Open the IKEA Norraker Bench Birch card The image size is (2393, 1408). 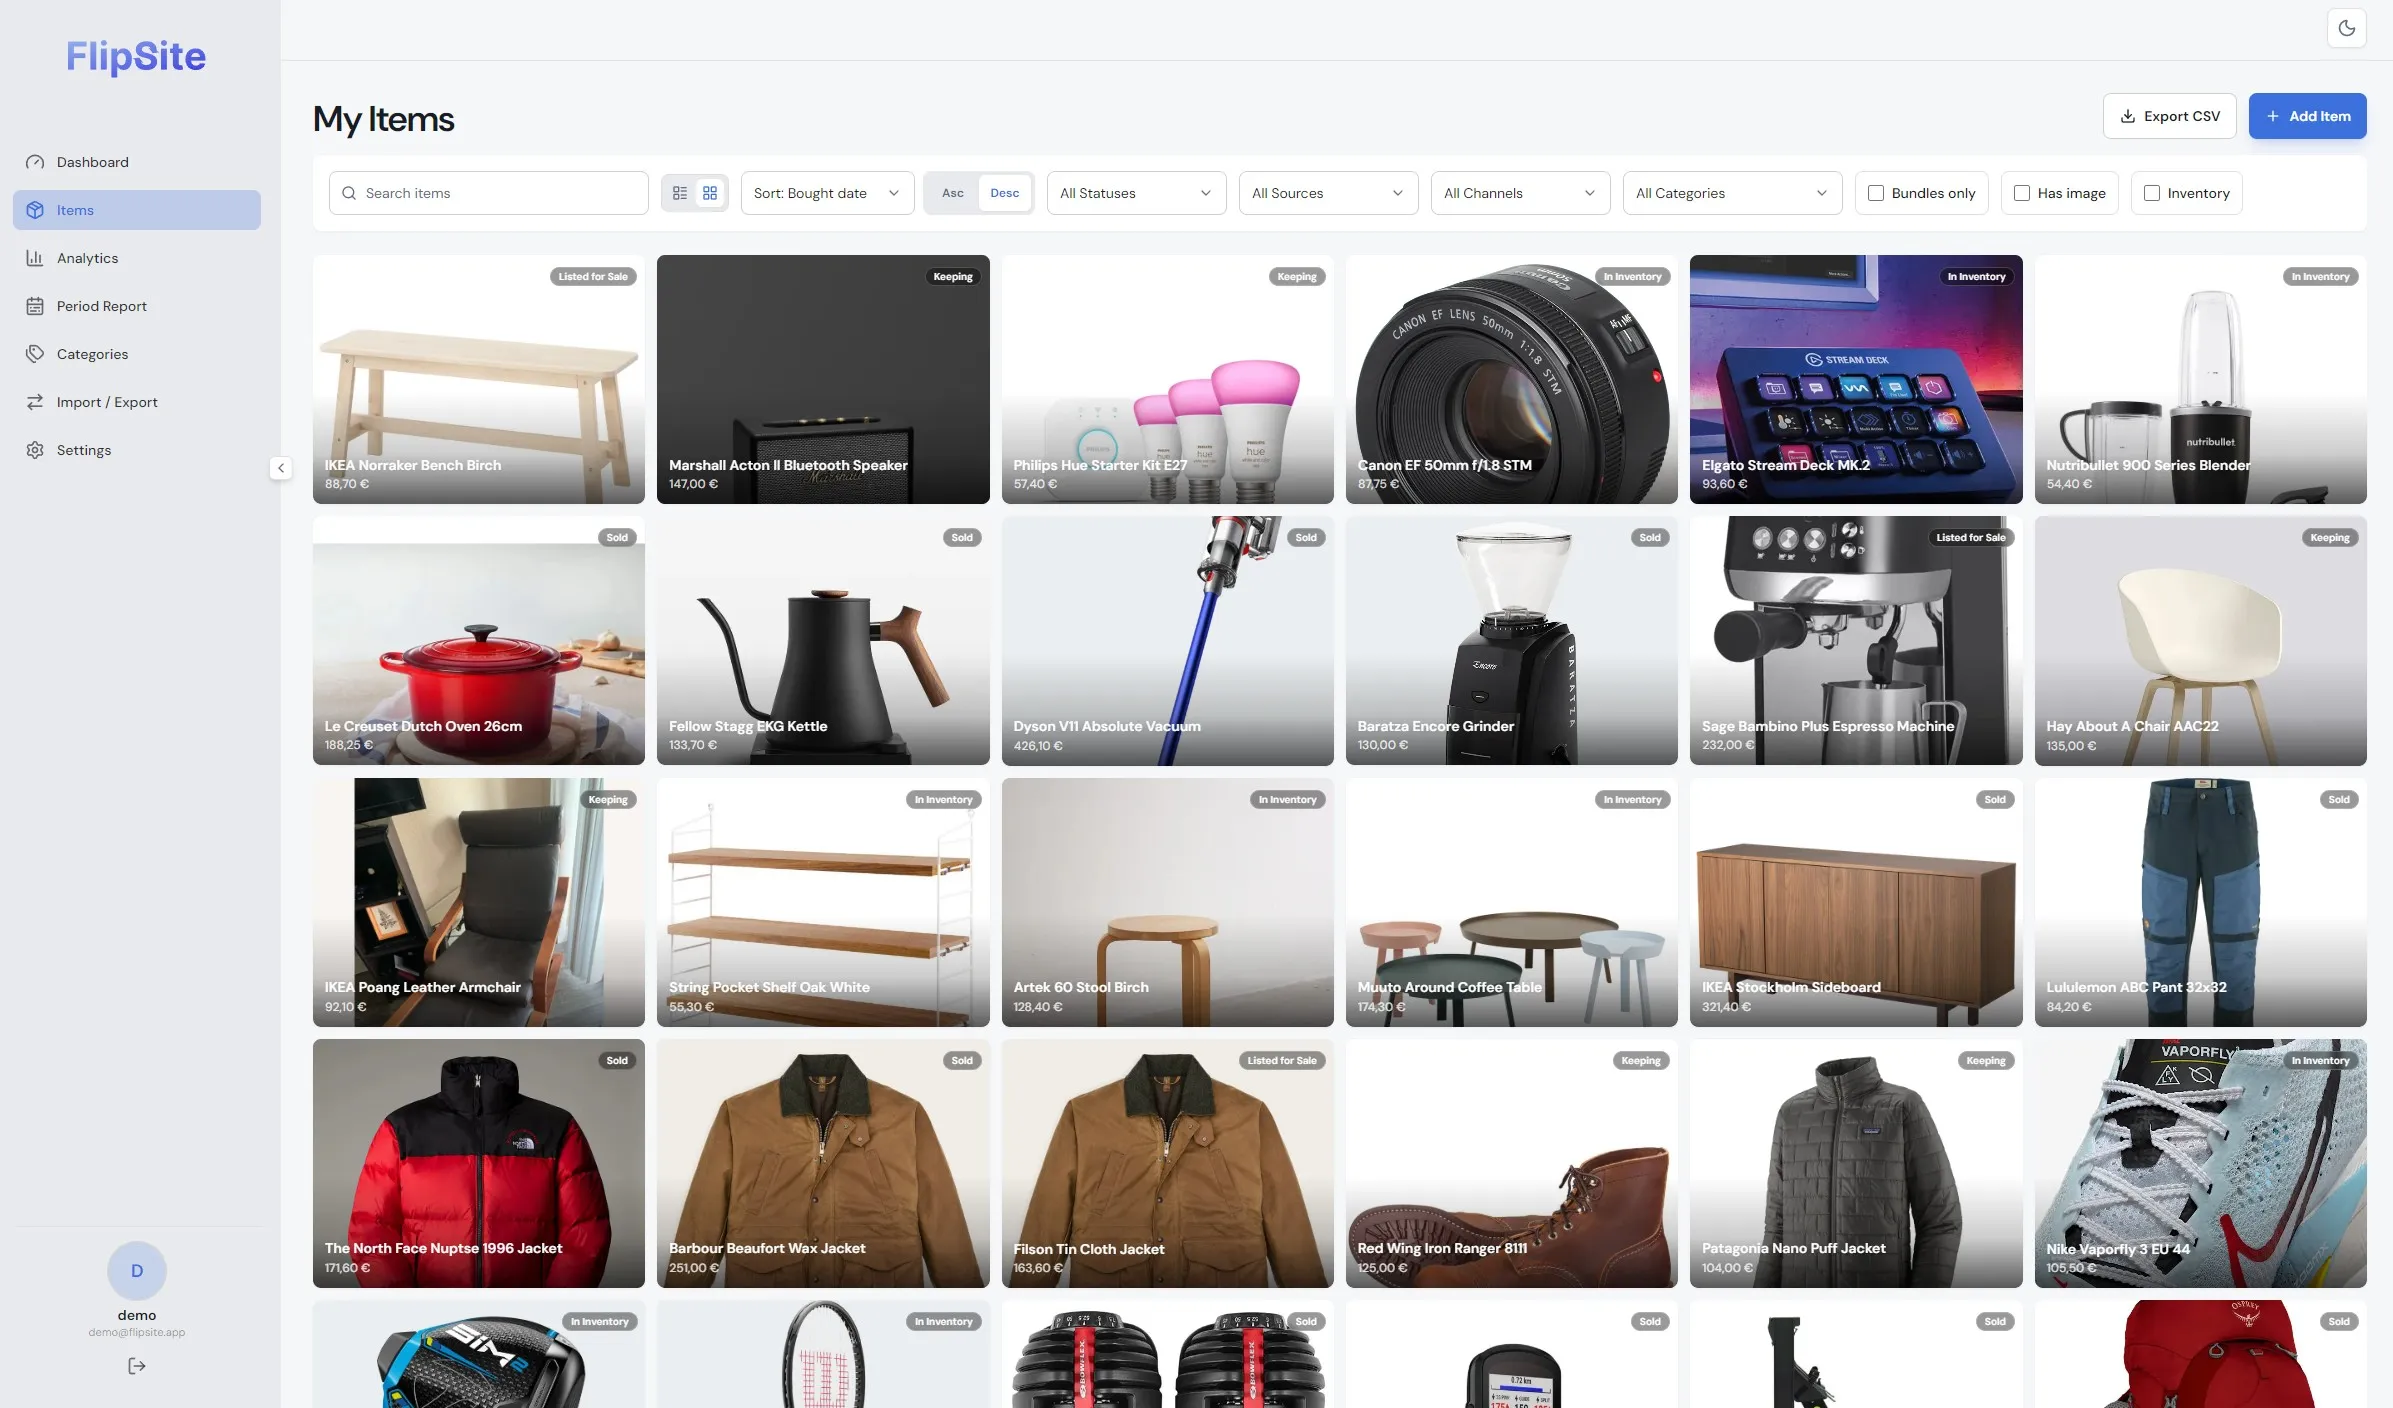click(478, 379)
